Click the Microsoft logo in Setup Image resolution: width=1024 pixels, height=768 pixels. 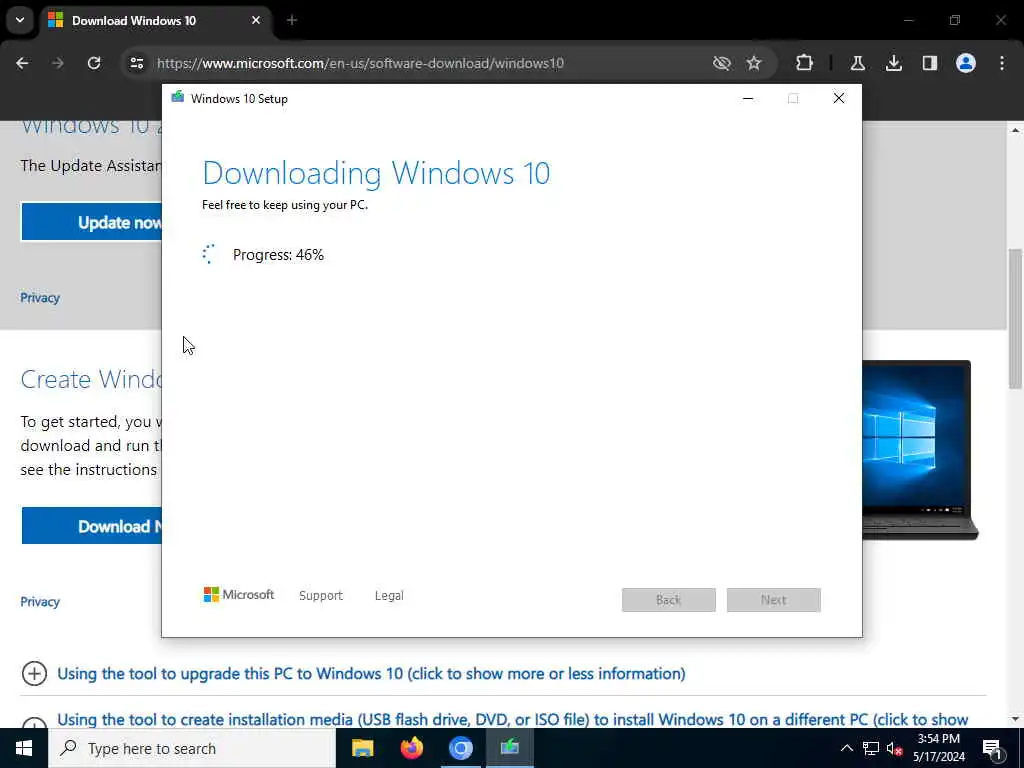tap(238, 595)
